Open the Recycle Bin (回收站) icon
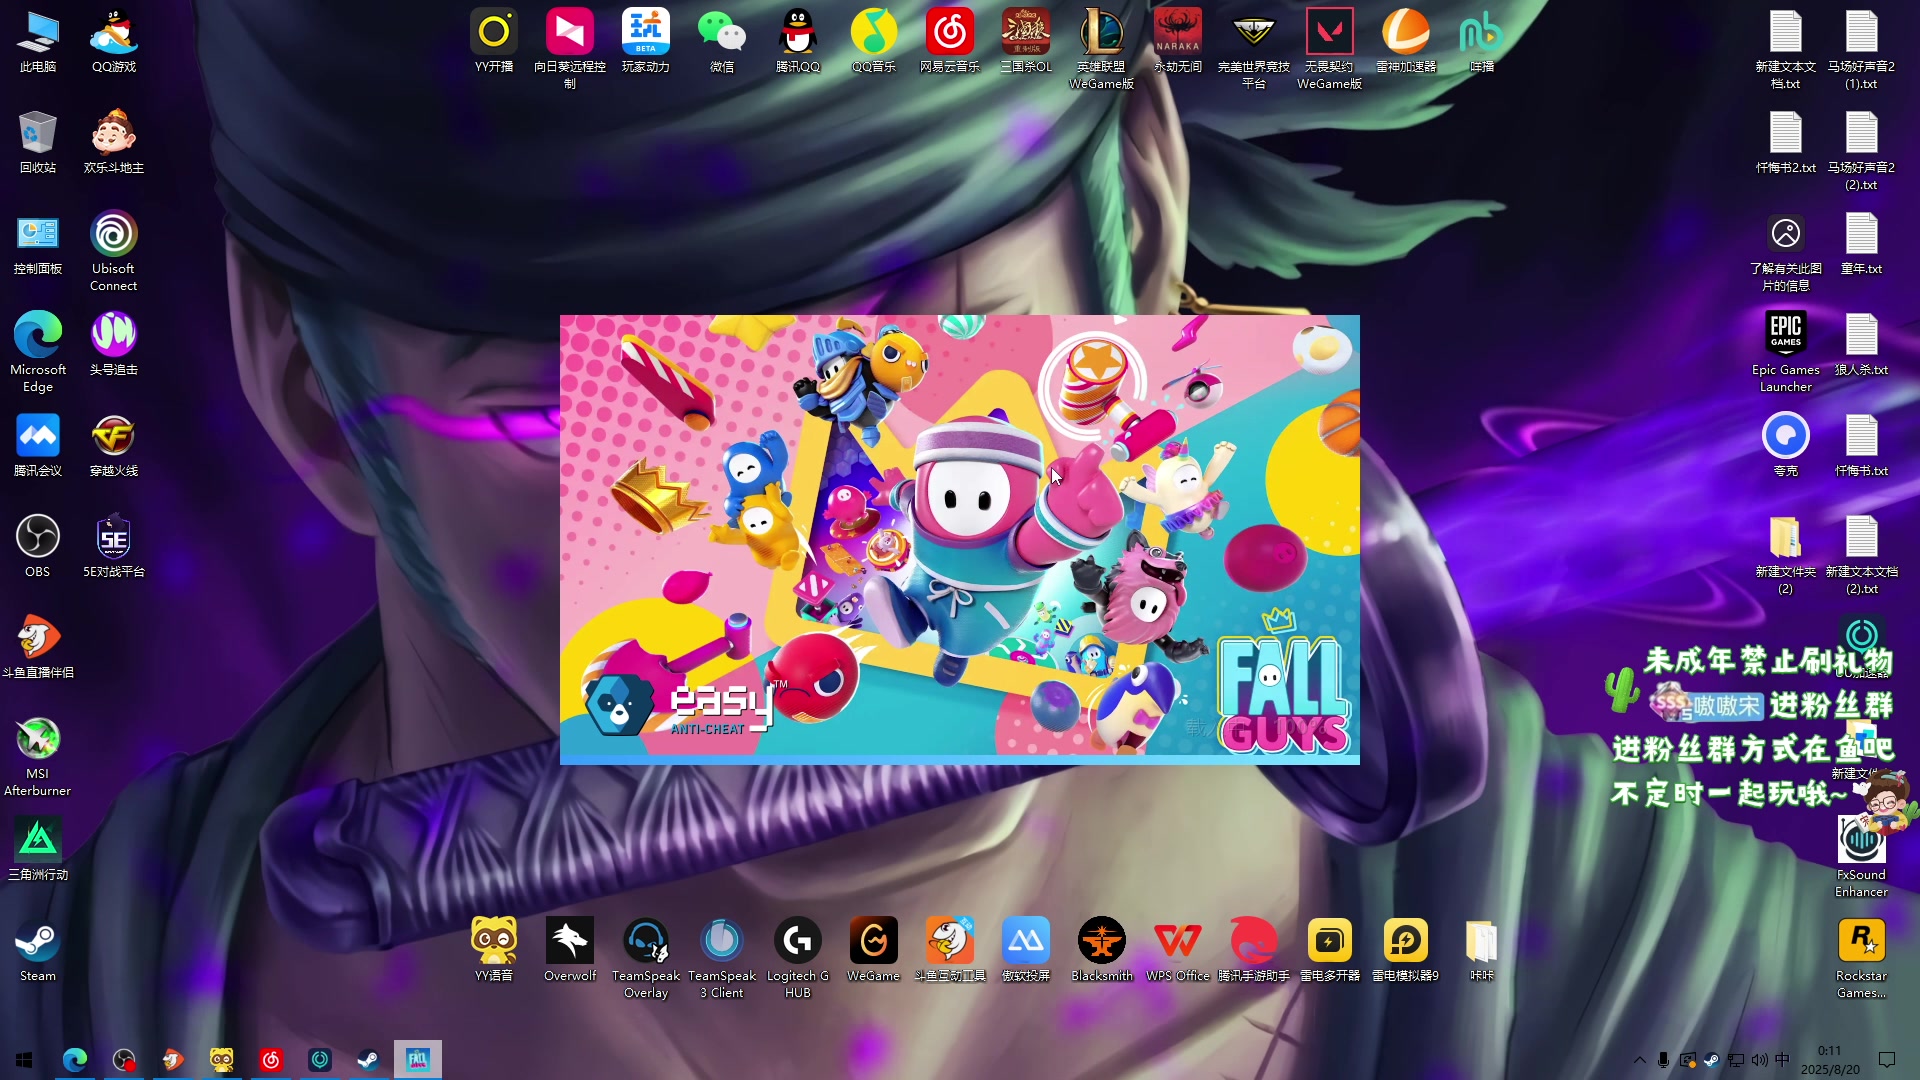The width and height of the screenshot is (1920, 1080). 38,143
